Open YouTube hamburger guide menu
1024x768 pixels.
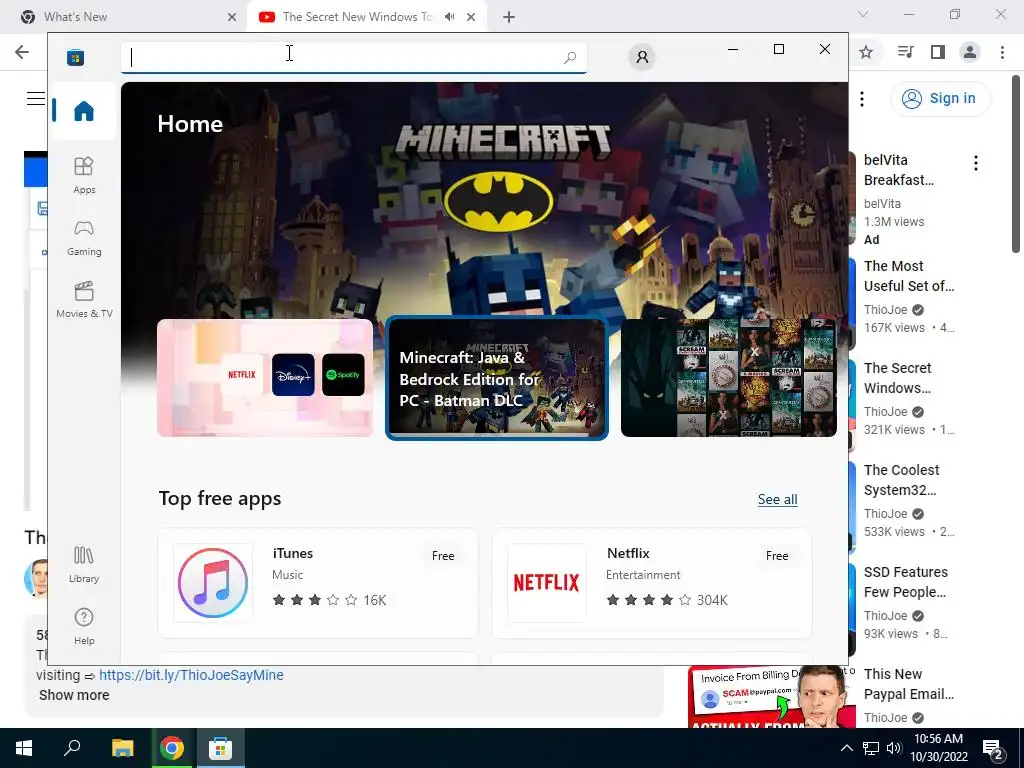click(x=35, y=99)
